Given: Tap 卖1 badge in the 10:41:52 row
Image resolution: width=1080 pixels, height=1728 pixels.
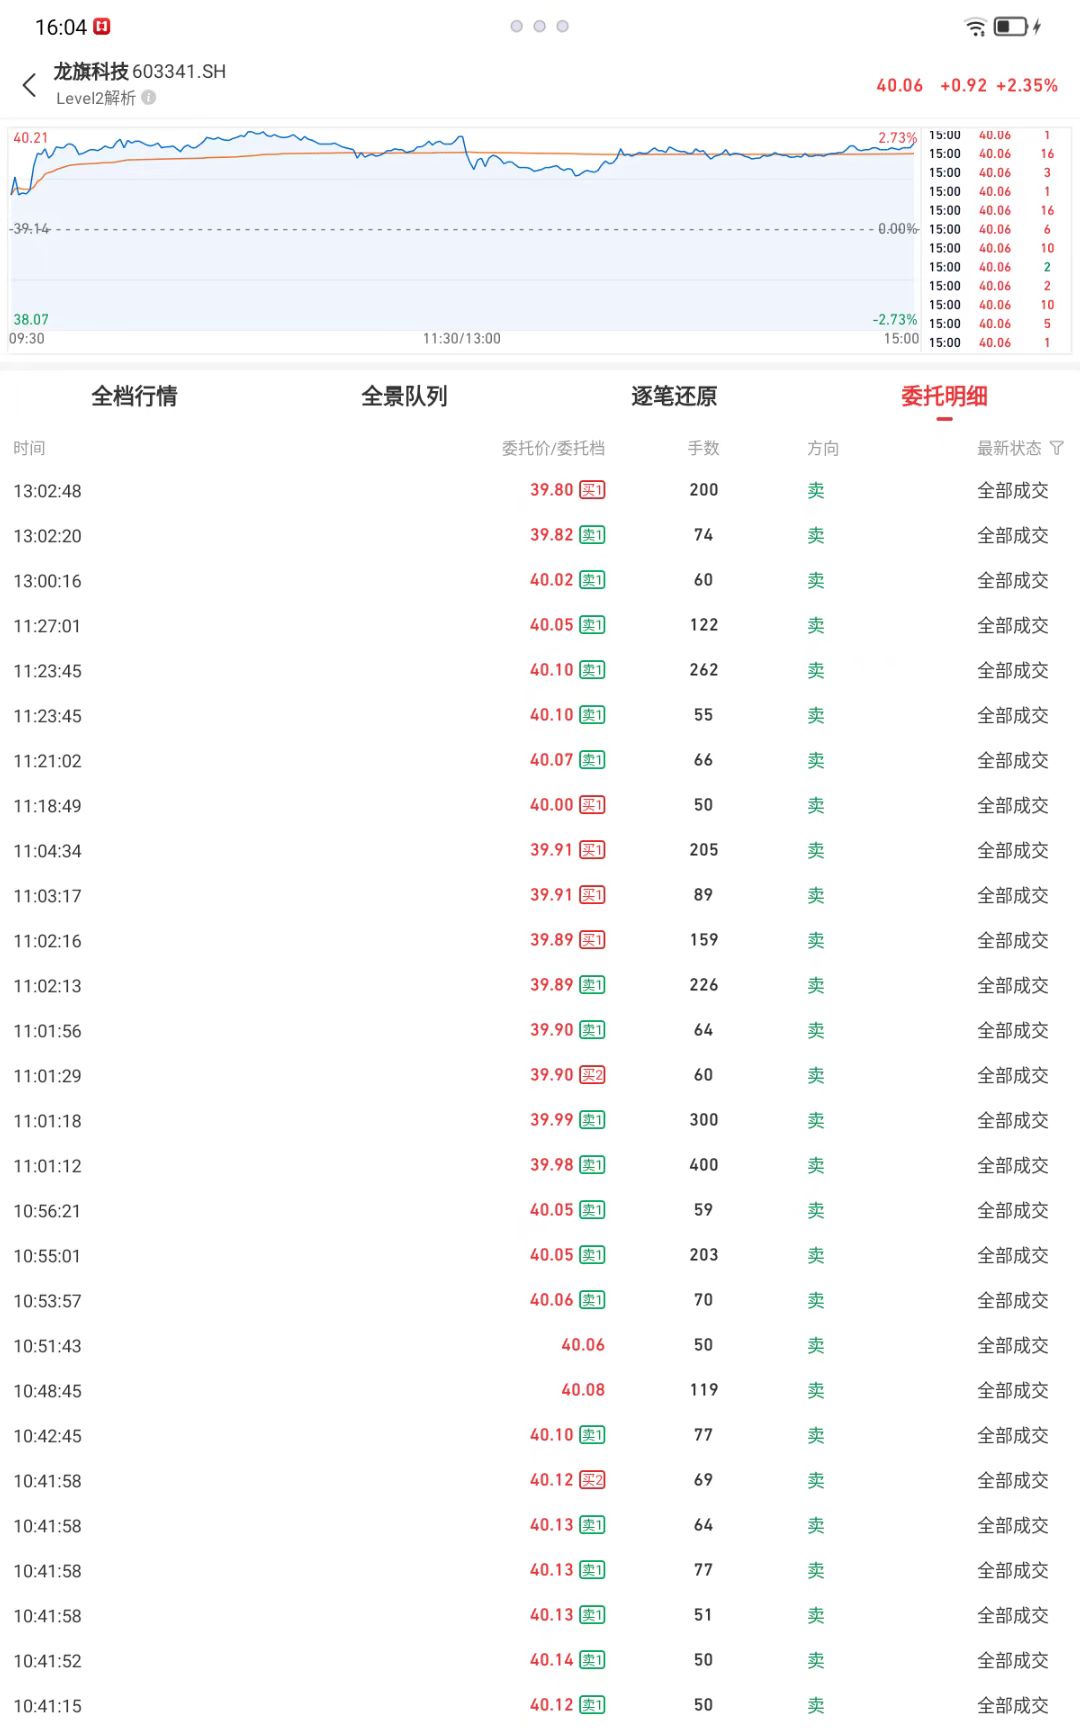Looking at the screenshot, I should click(x=592, y=1660).
